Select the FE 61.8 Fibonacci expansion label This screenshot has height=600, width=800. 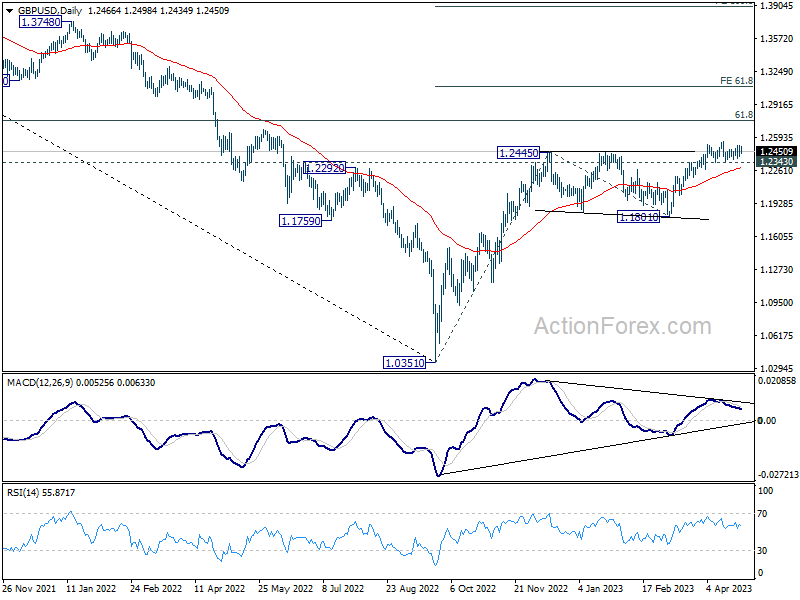[x=736, y=81]
